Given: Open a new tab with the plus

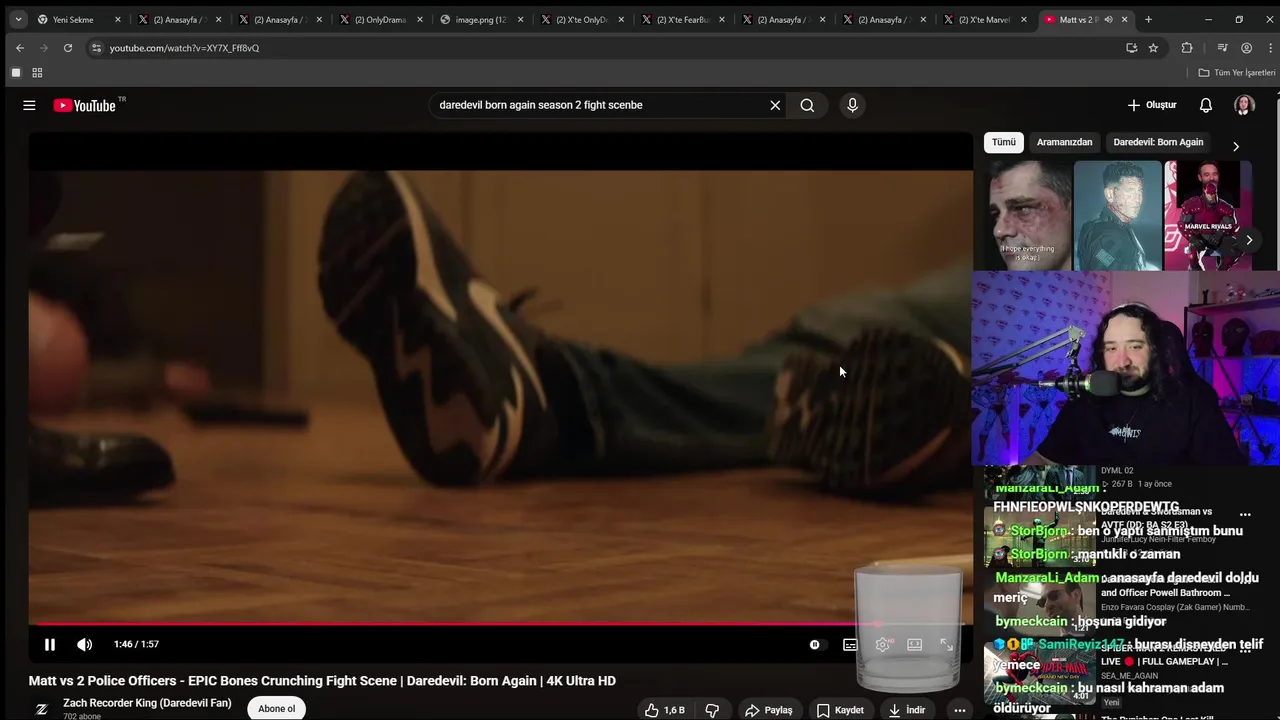Looking at the screenshot, I should click(1148, 19).
